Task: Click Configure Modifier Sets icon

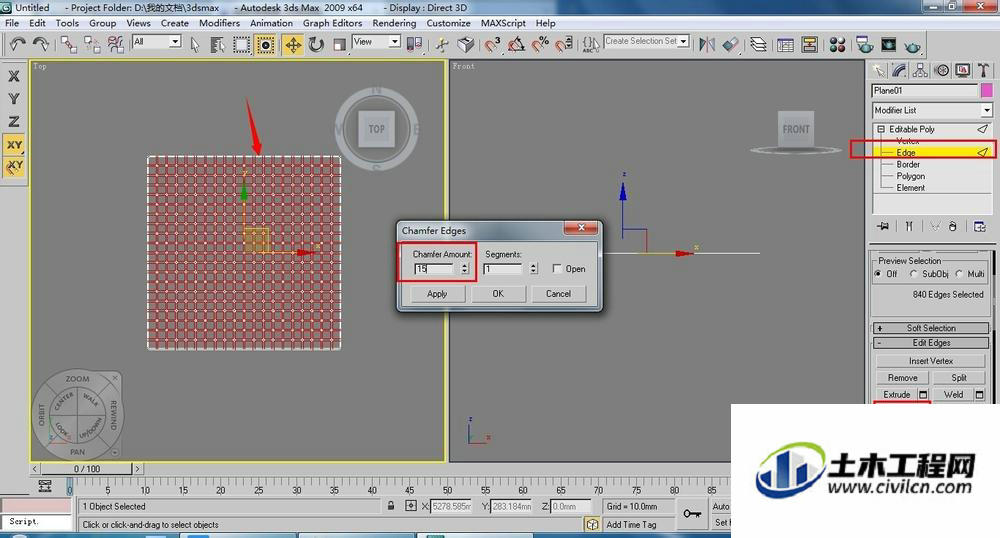Action: click(x=980, y=226)
